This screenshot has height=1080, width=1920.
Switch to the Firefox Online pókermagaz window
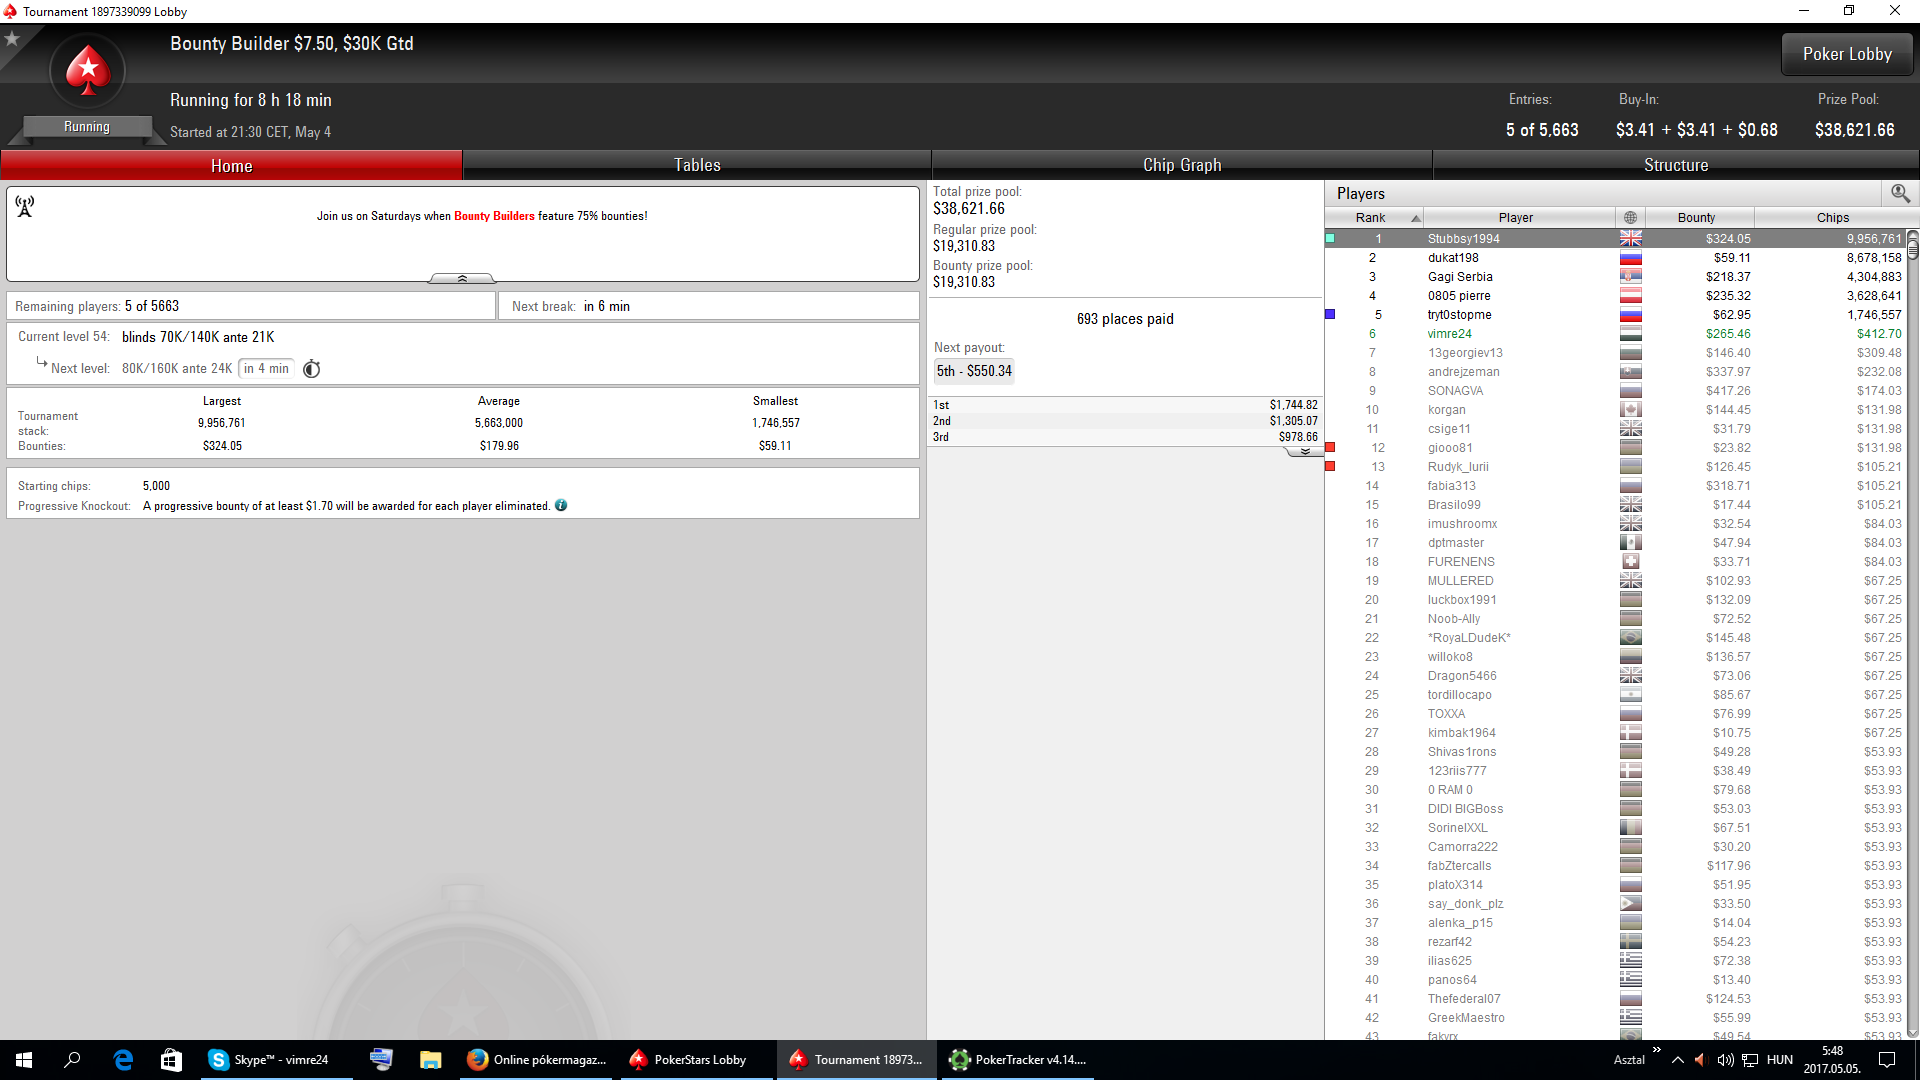tap(538, 1060)
